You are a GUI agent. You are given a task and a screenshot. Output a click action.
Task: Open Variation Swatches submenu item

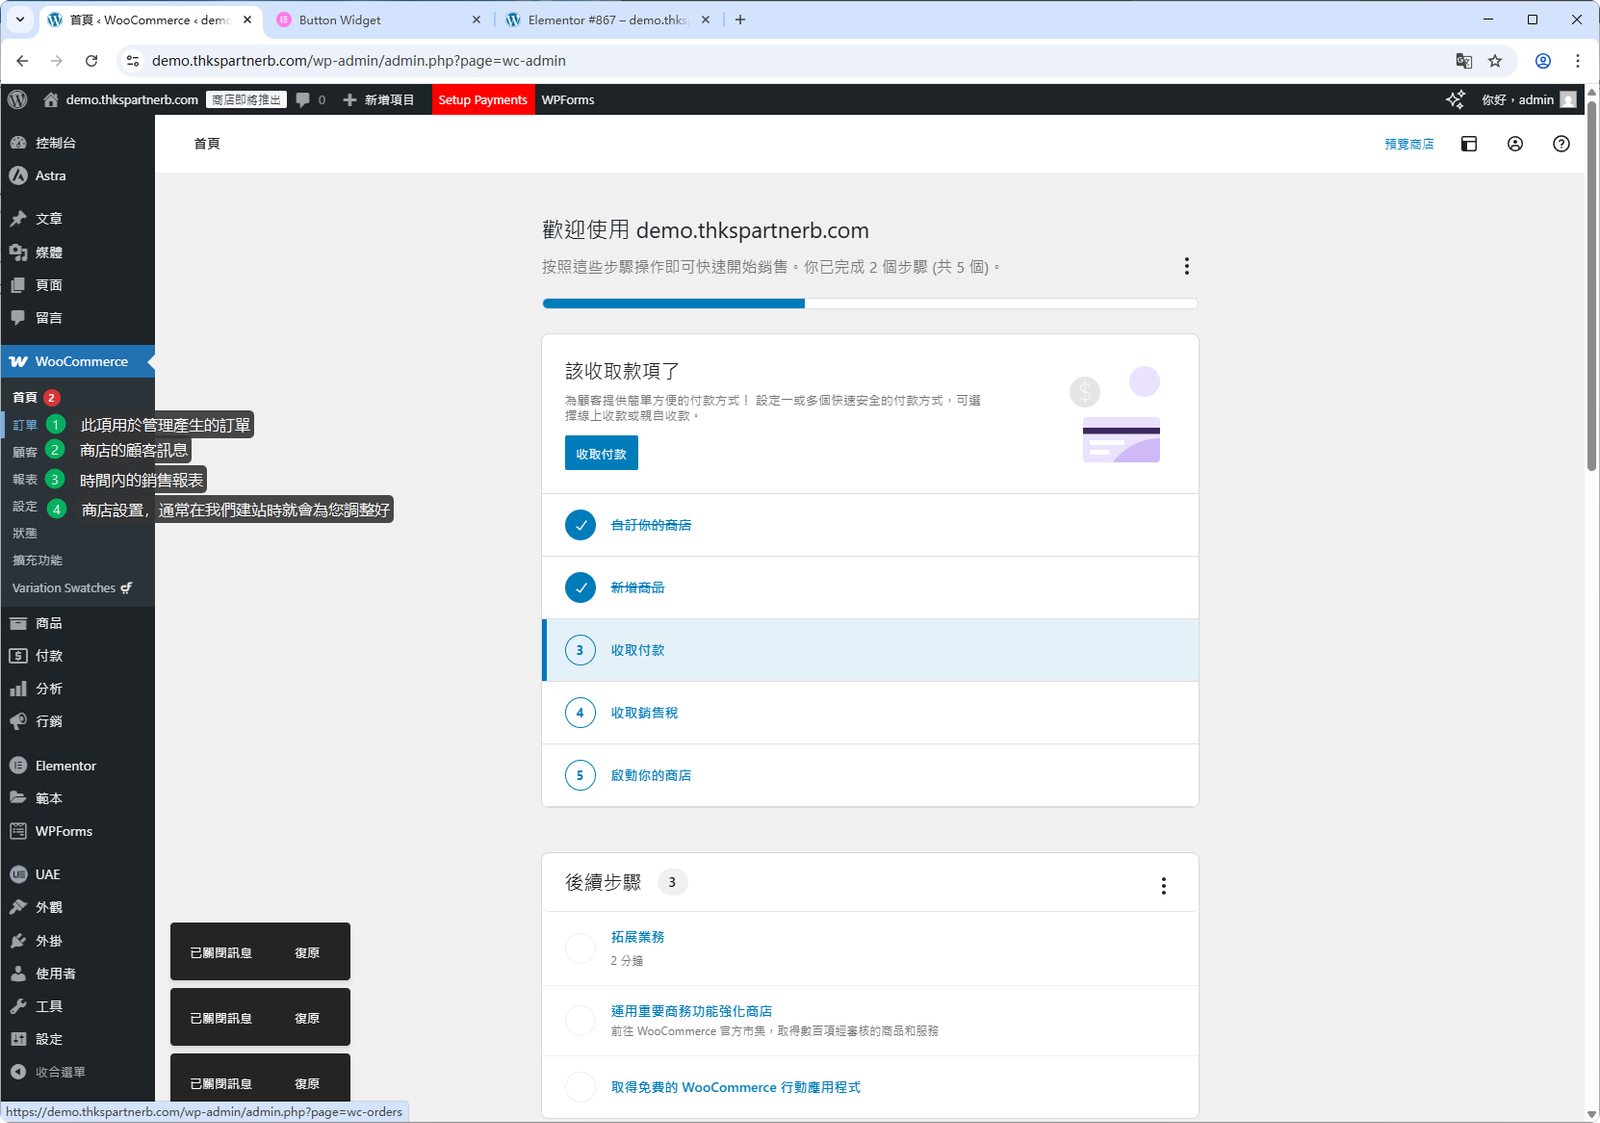click(x=72, y=588)
